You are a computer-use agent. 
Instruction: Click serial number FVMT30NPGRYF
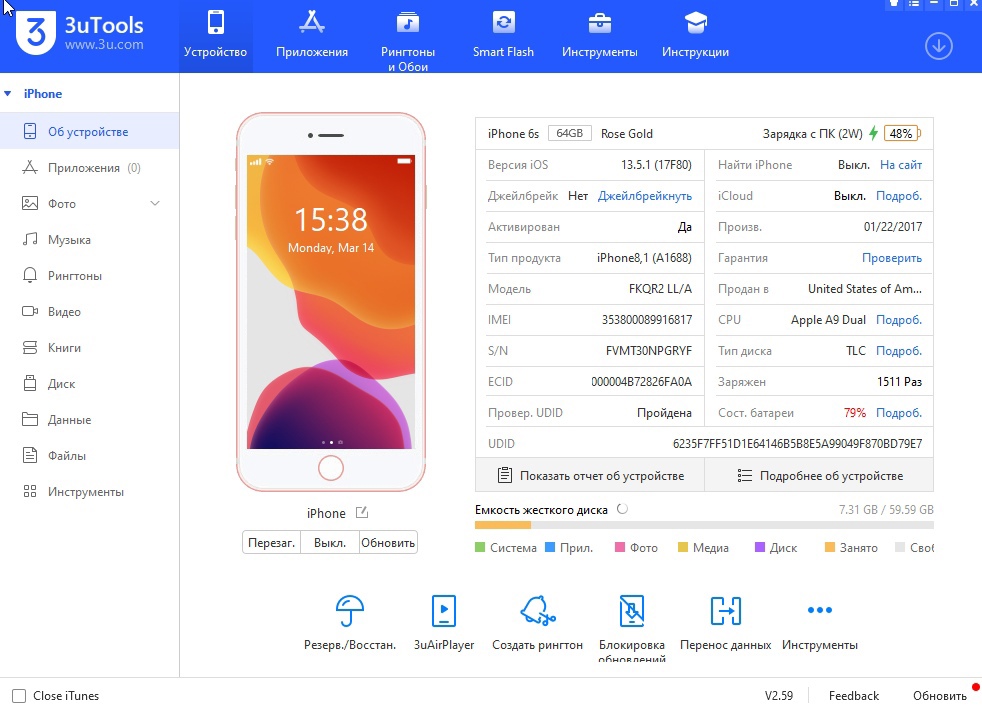(x=649, y=351)
